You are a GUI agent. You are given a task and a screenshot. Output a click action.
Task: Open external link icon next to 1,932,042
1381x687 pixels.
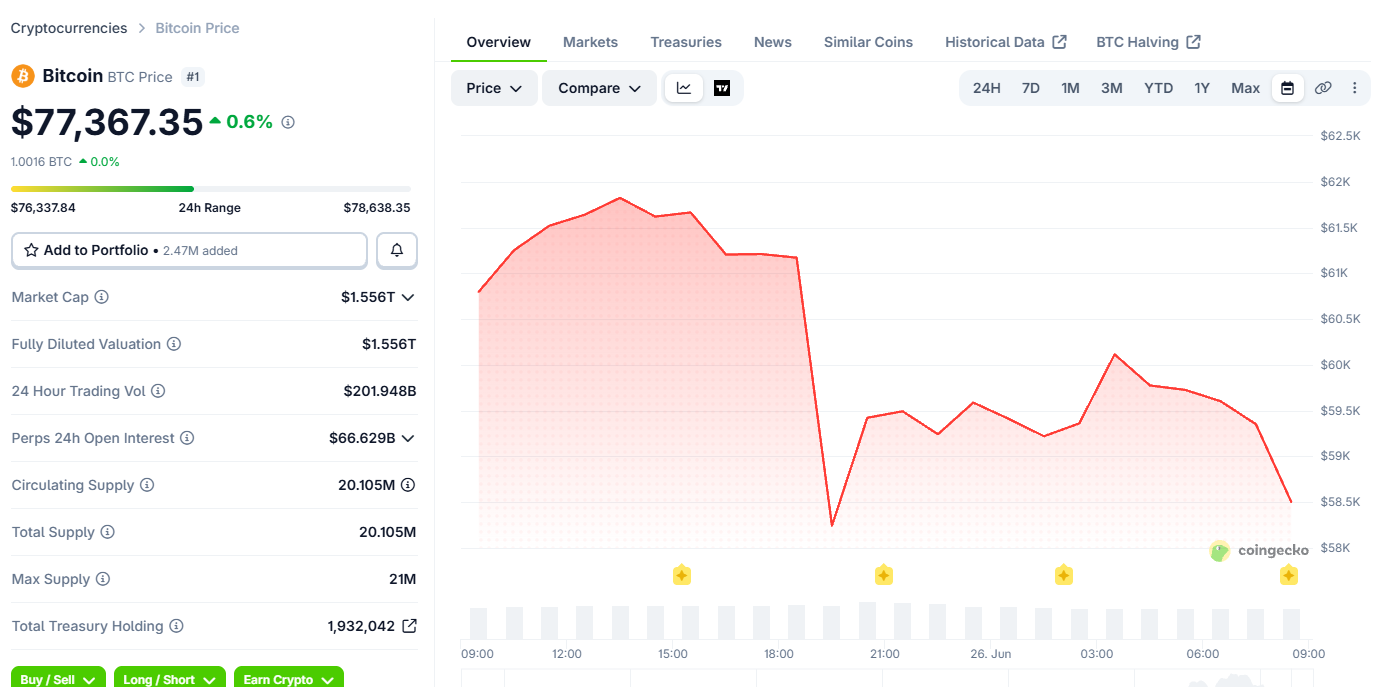(x=409, y=626)
